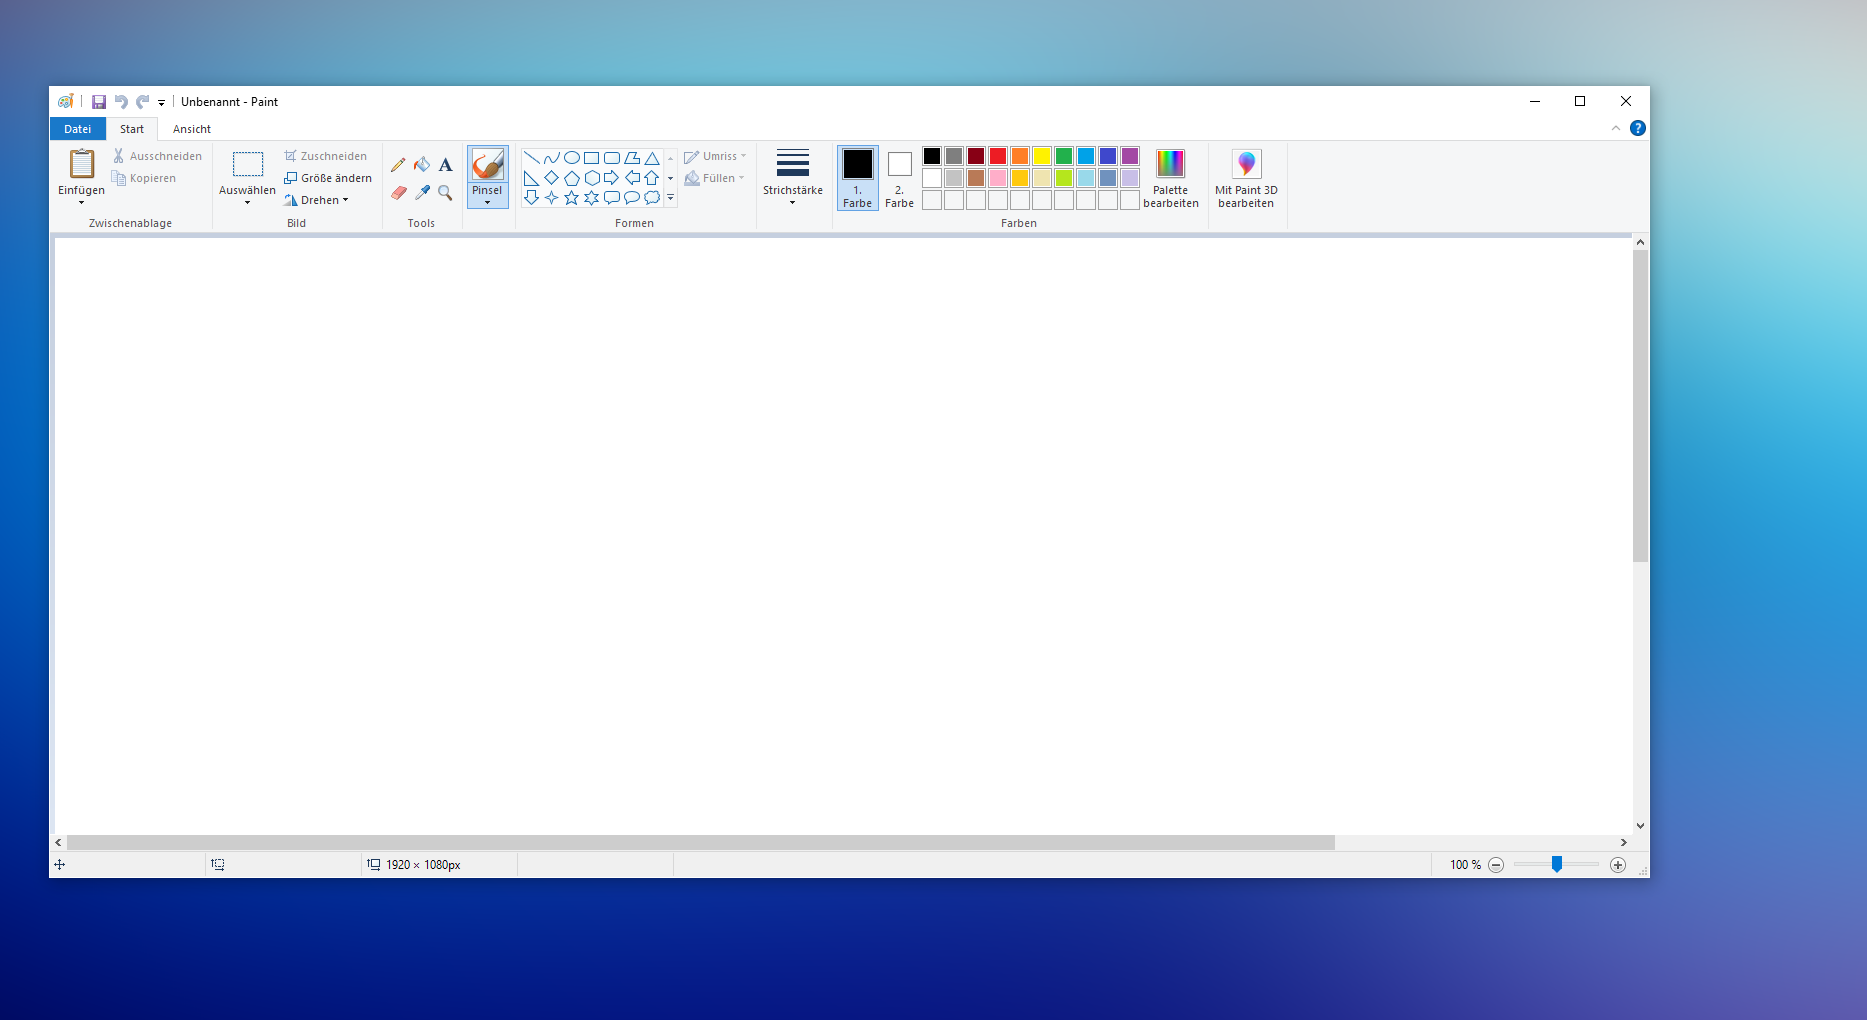Pick the Four-point star shape
Screen dimensions: 1867x1020
pos(551,198)
